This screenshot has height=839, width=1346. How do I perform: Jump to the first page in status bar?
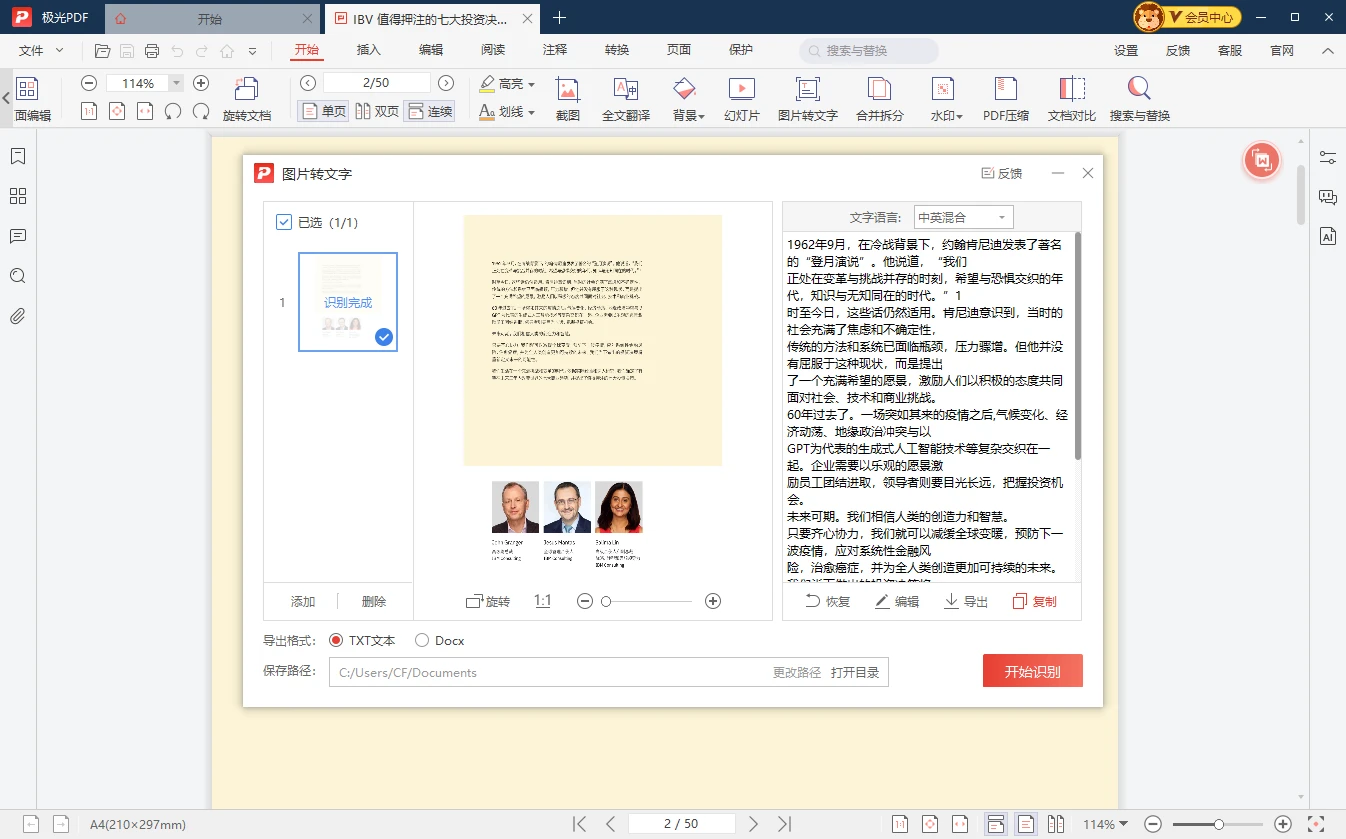[x=579, y=824]
